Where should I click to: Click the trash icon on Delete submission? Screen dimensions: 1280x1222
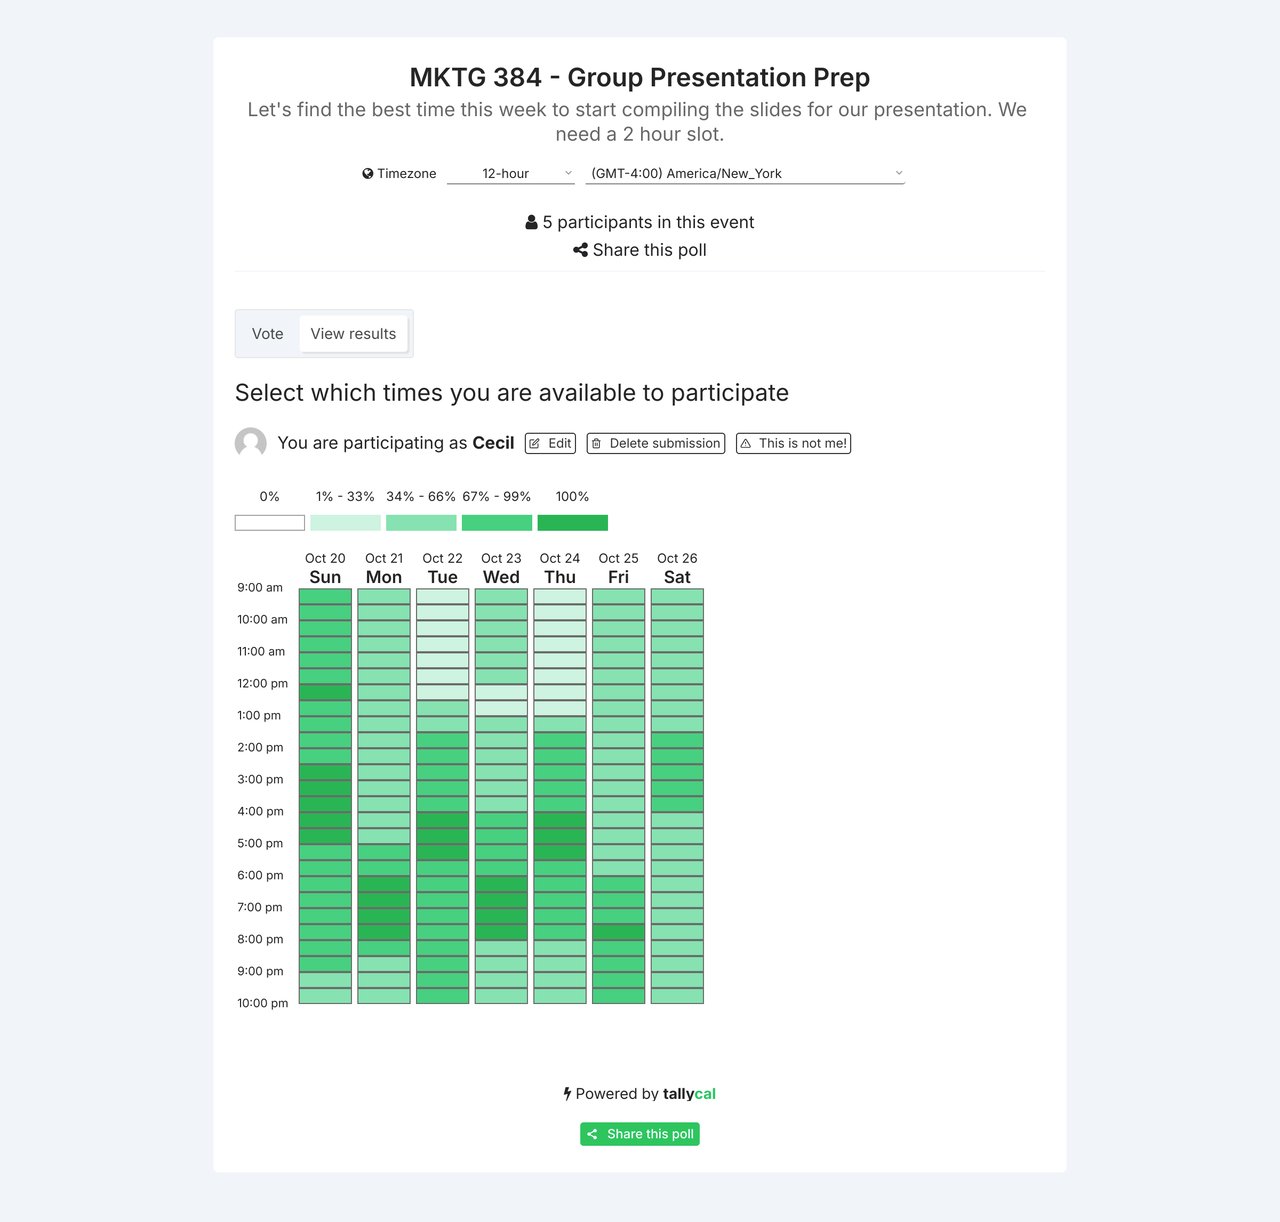[x=597, y=444]
